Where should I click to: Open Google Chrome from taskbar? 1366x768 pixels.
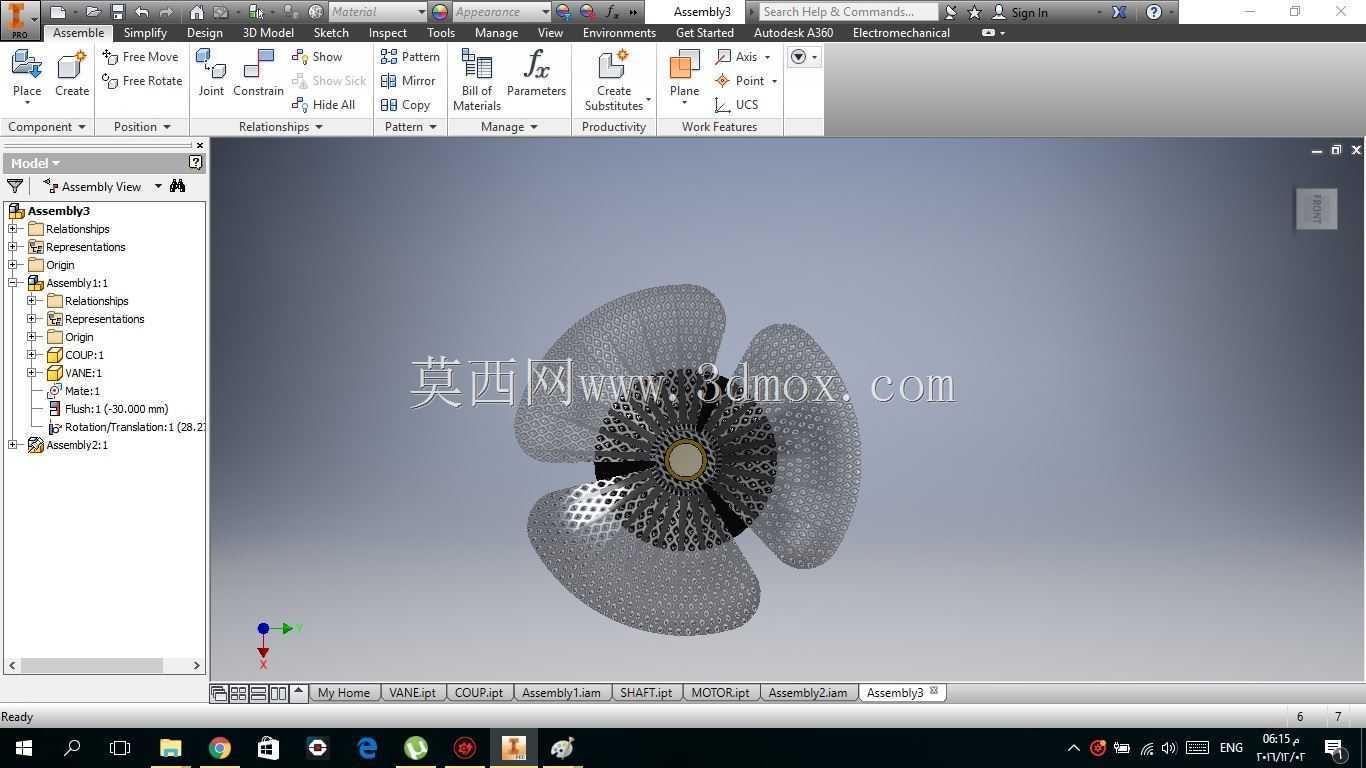coord(219,748)
